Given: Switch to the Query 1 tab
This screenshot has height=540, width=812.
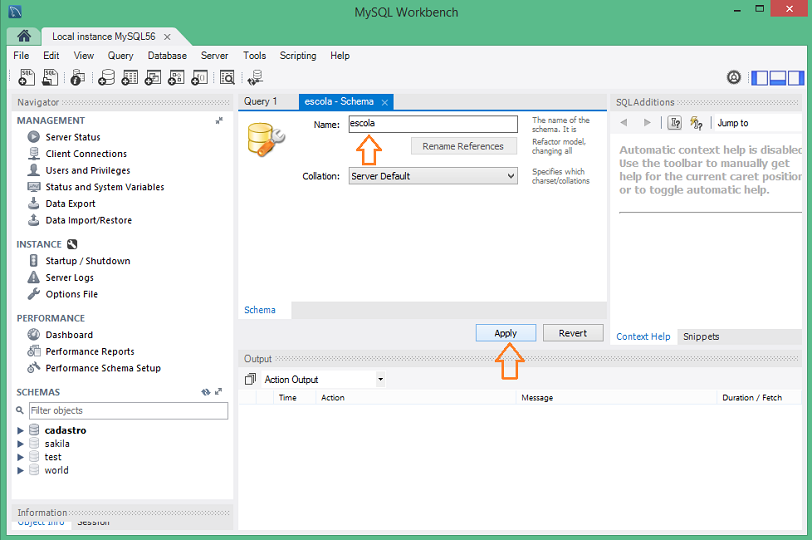Looking at the screenshot, I should [x=261, y=102].
